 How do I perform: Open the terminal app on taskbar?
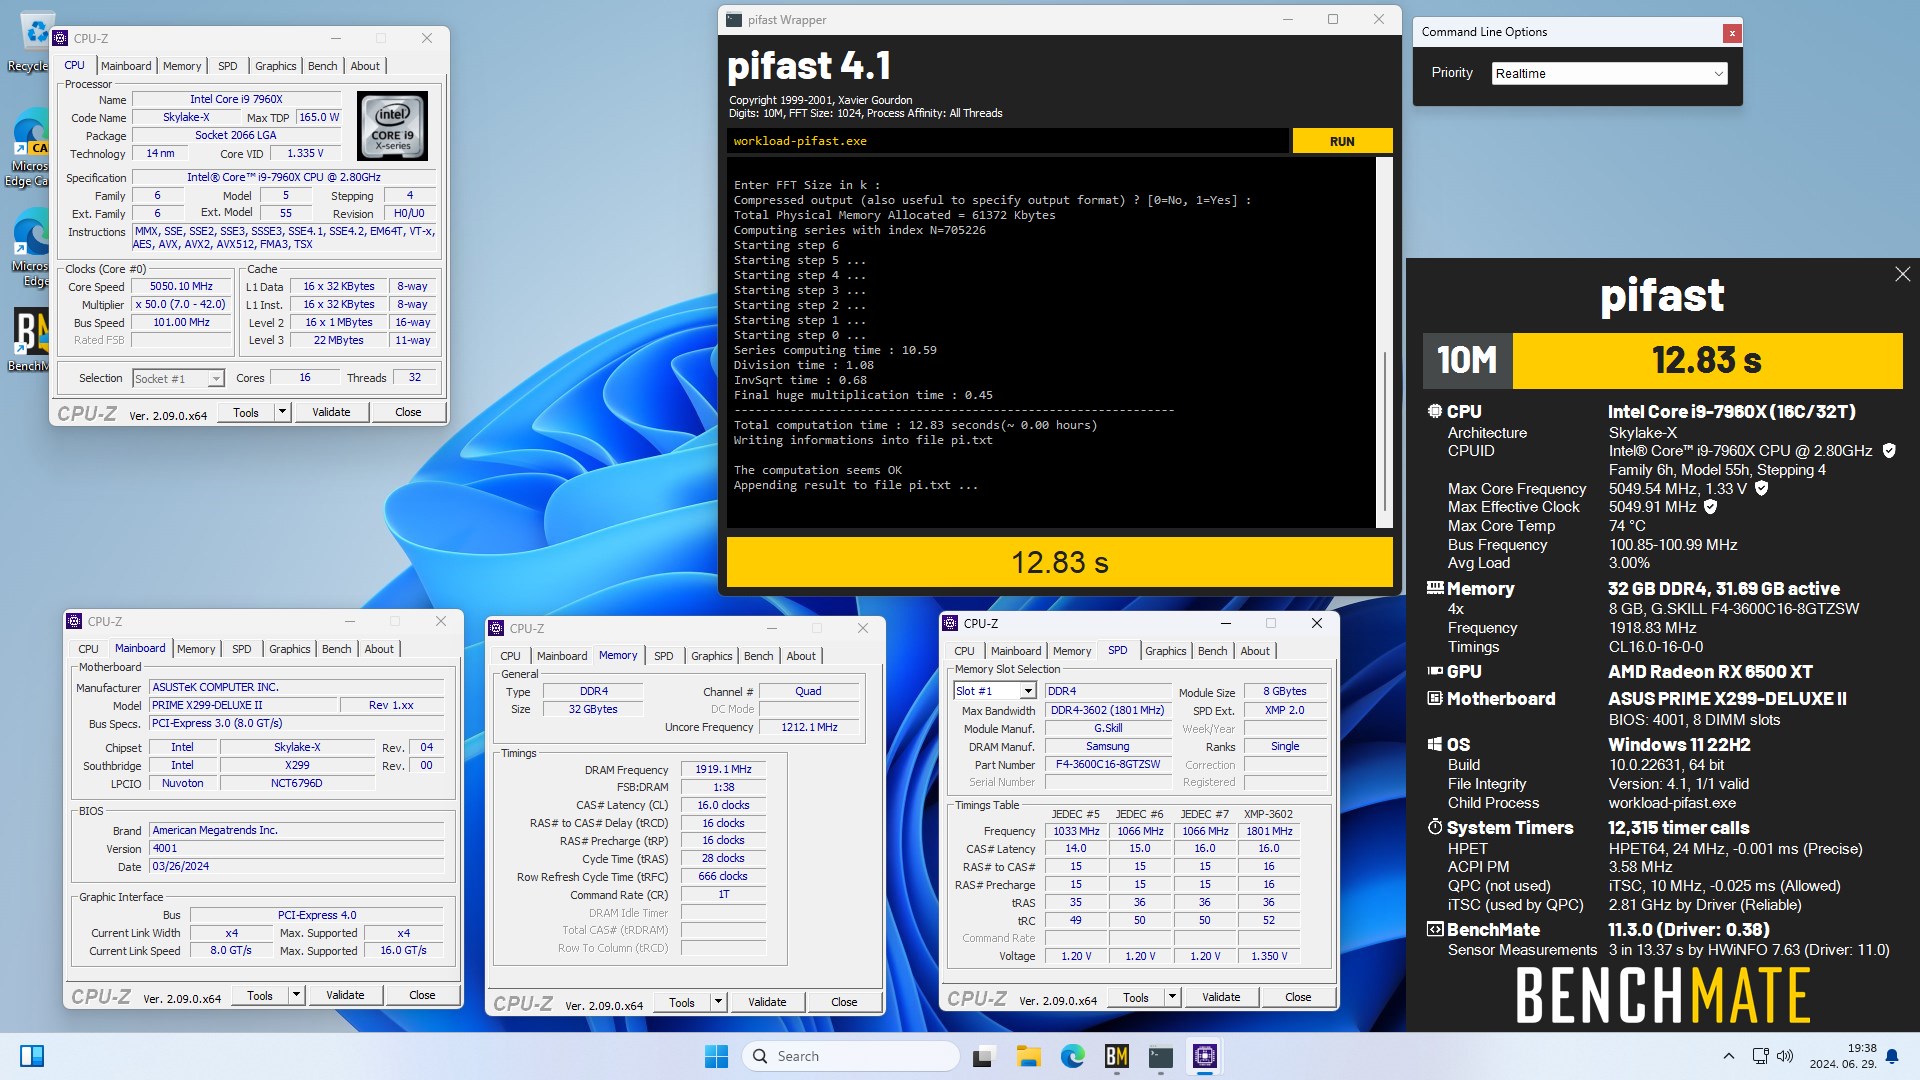1161,1056
